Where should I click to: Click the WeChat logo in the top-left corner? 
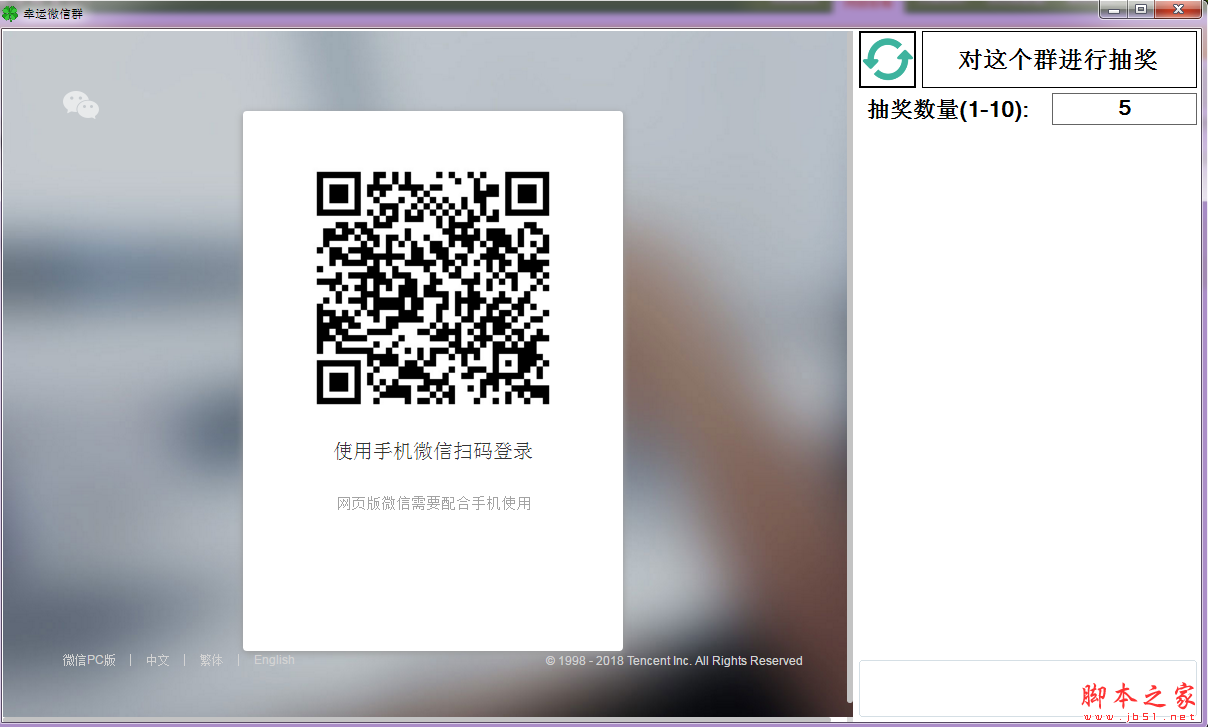[x=80, y=105]
